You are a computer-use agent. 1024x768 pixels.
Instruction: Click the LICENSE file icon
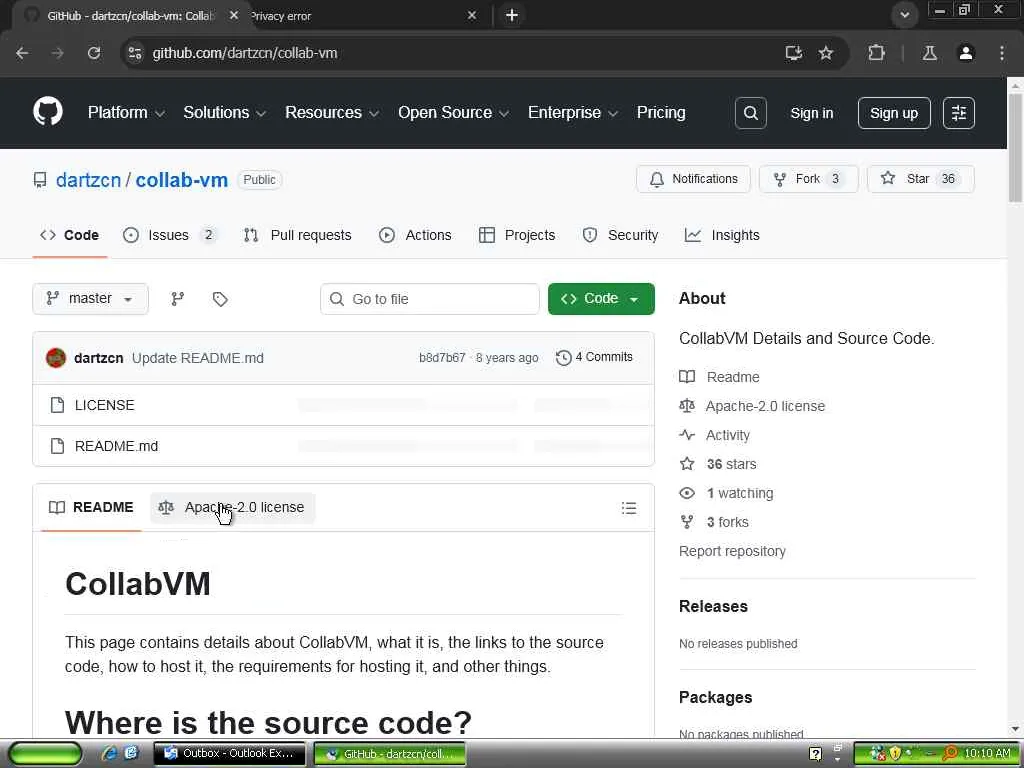point(57,405)
